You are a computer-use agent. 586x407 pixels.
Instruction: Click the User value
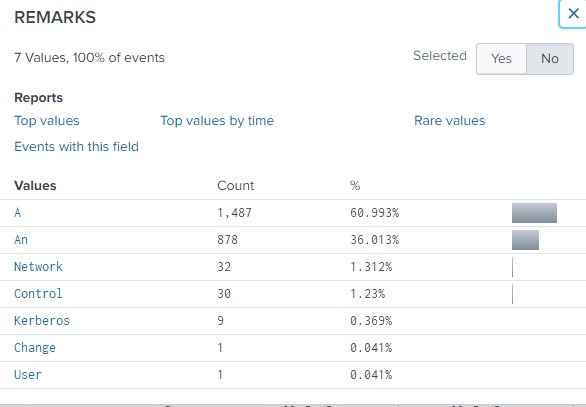click(x=28, y=374)
